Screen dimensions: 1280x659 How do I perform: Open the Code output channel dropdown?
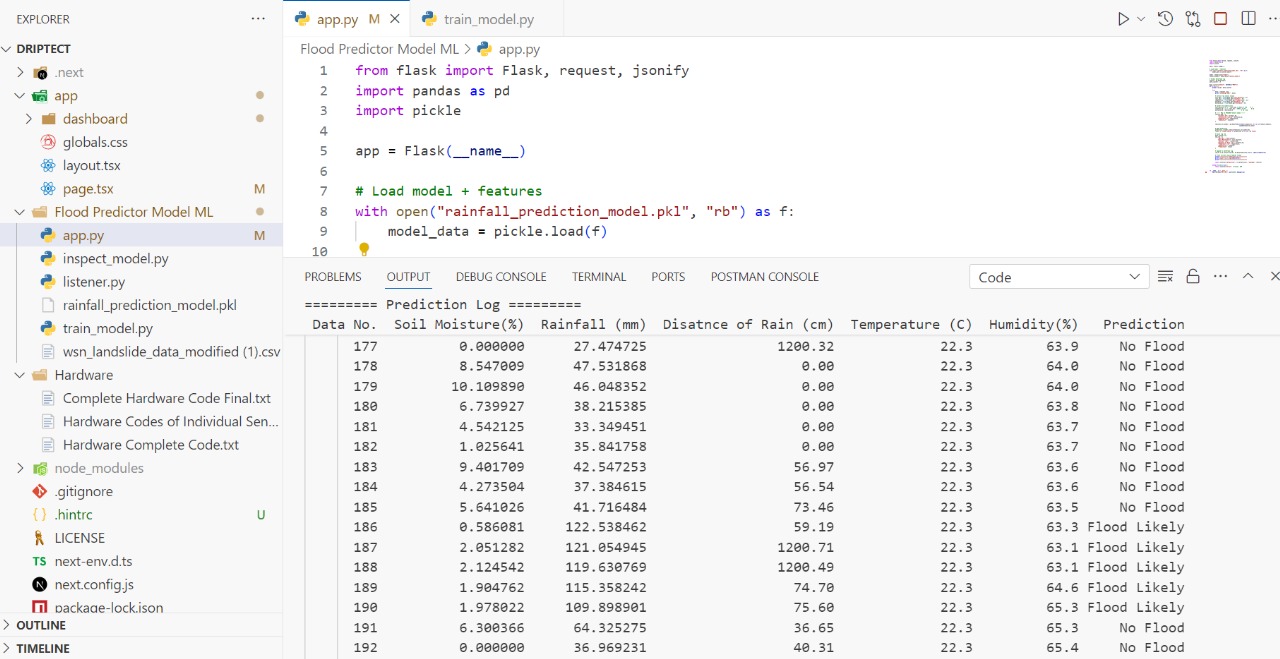(1059, 277)
